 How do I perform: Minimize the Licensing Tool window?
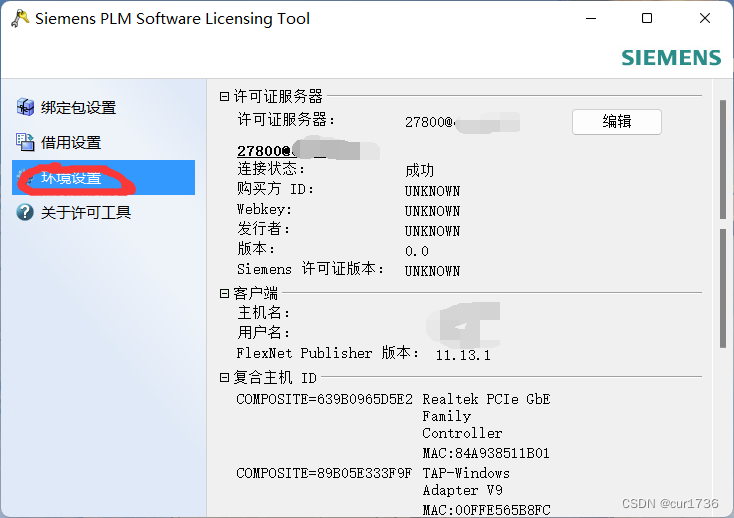(x=591, y=18)
